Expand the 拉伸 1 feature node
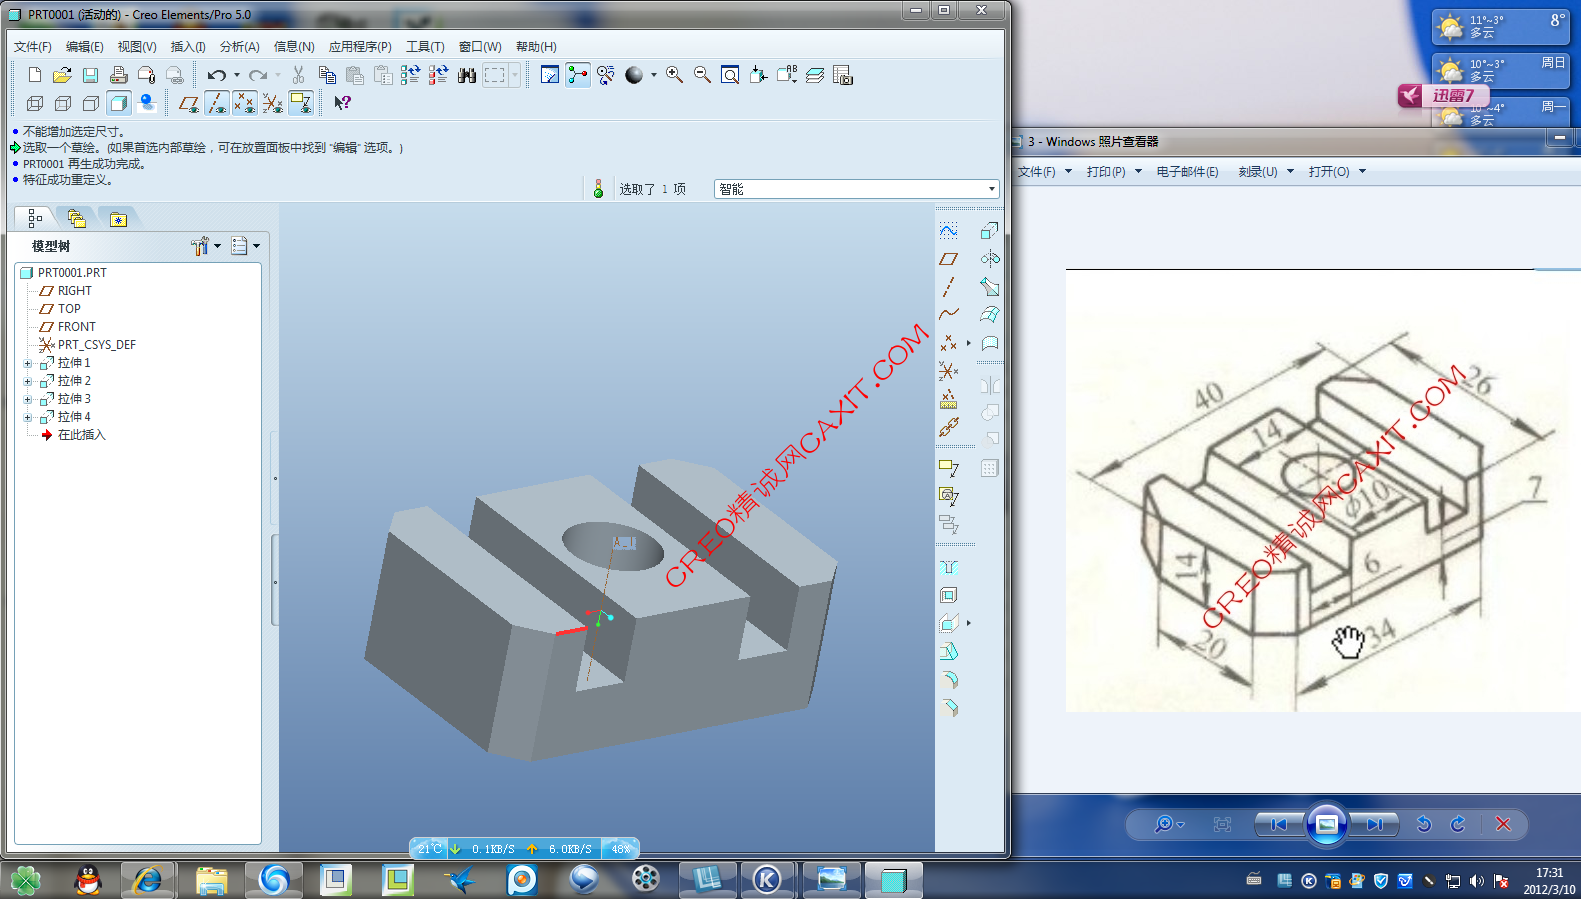The width and height of the screenshot is (1581, 899). pos(28,363)
